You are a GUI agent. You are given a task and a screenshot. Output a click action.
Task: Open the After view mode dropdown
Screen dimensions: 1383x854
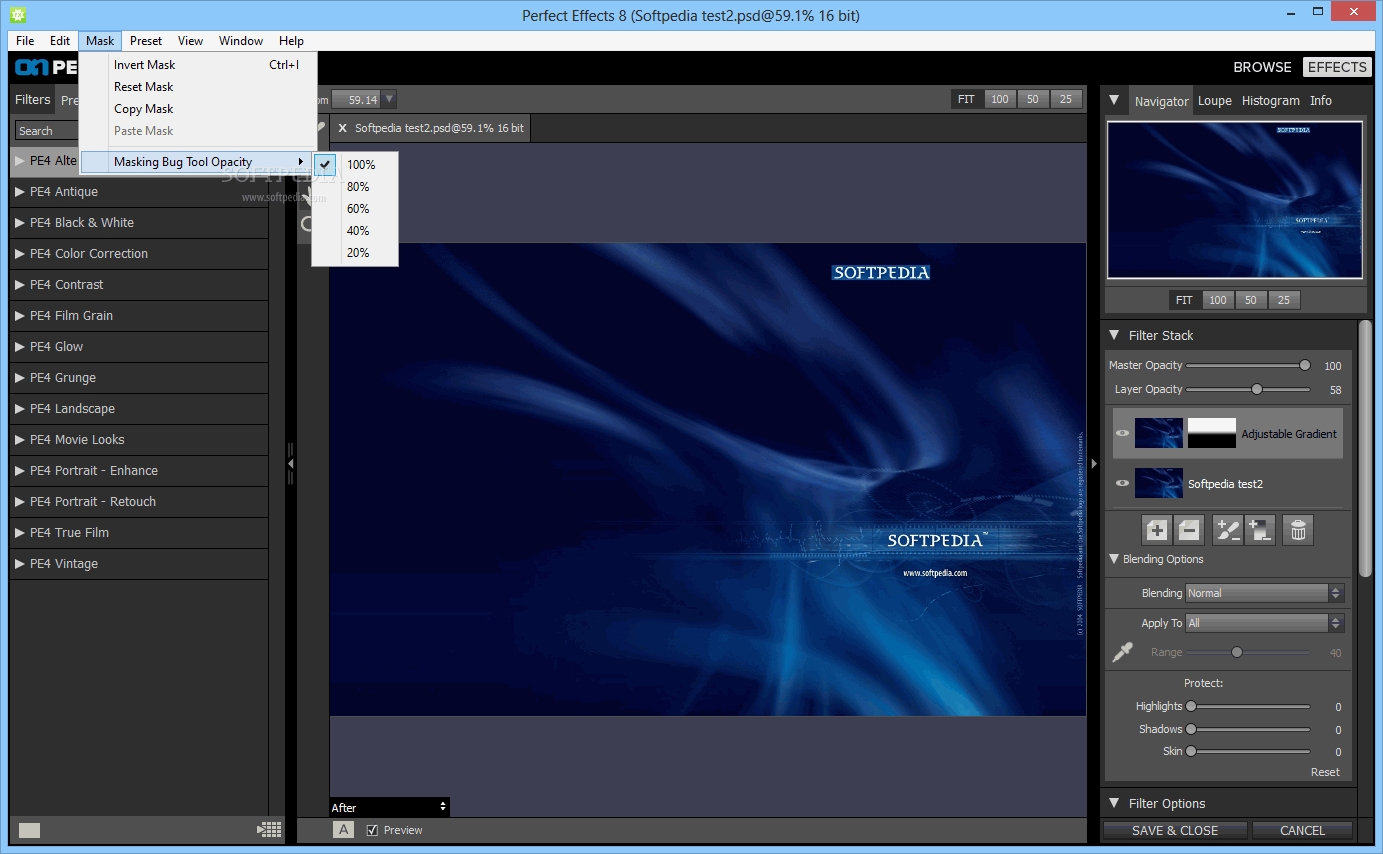click(x=389, y=807)
